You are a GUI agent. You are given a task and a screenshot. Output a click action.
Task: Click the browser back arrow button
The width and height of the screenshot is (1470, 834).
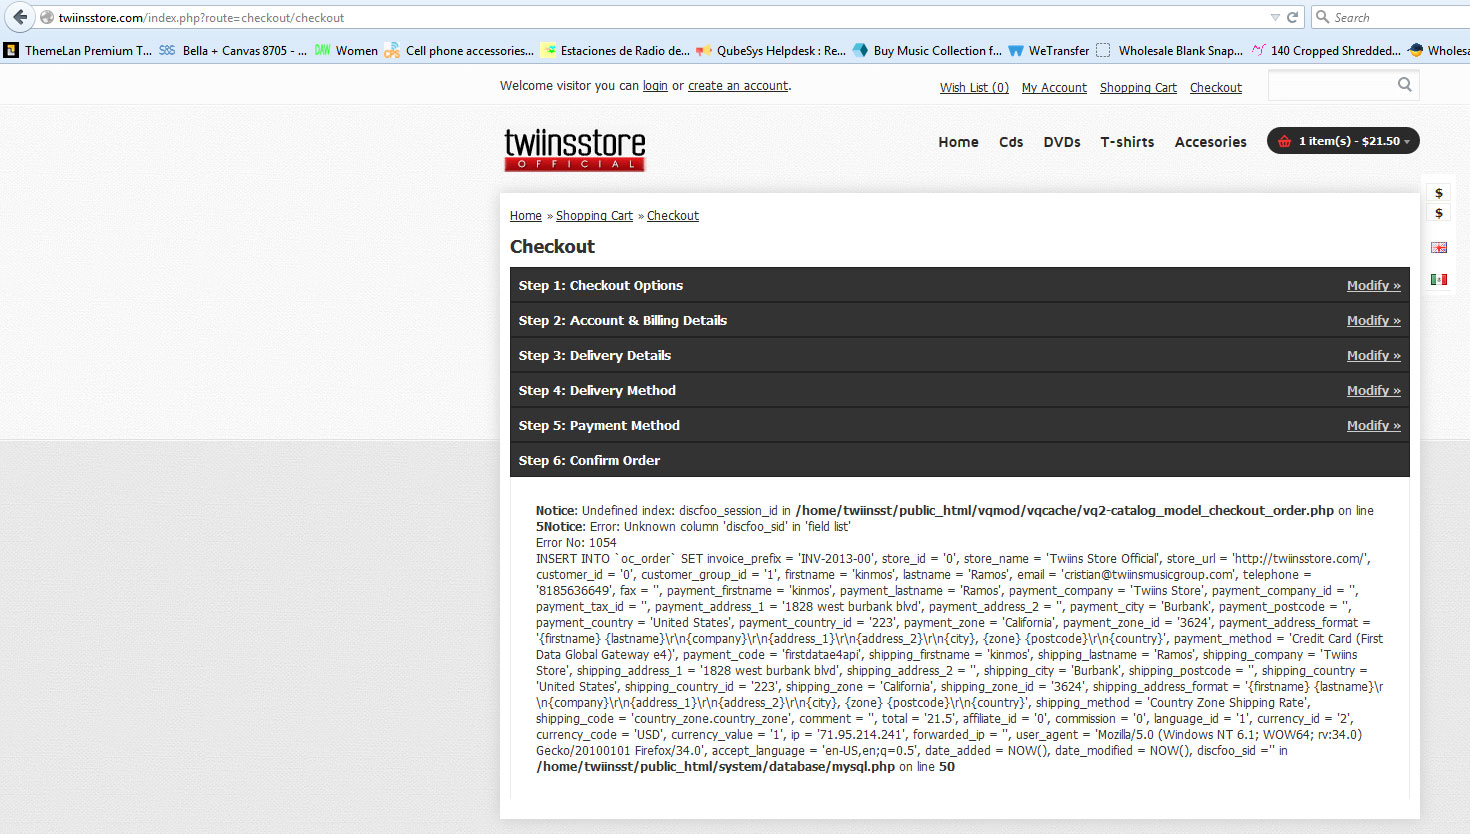pyautogui.click(x=20, y=17)
